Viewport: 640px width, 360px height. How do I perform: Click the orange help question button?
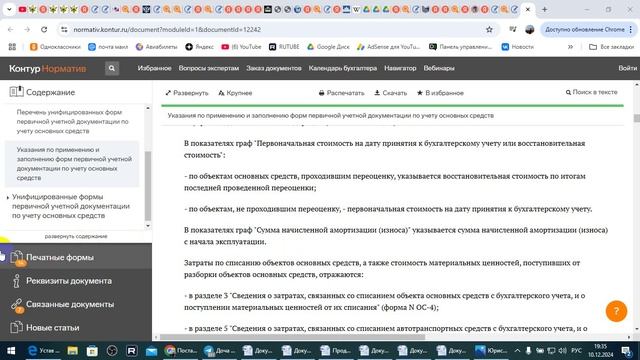pos(616,311)
